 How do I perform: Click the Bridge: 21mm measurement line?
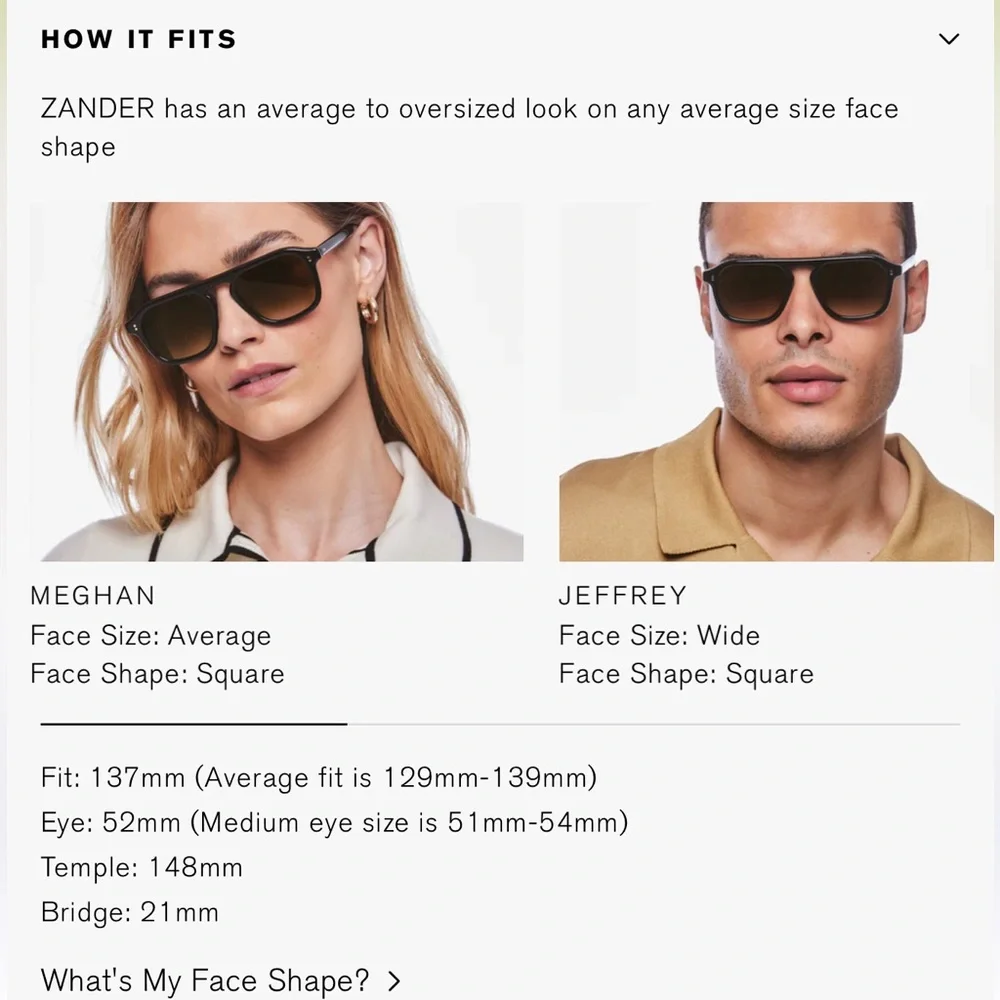129,912
